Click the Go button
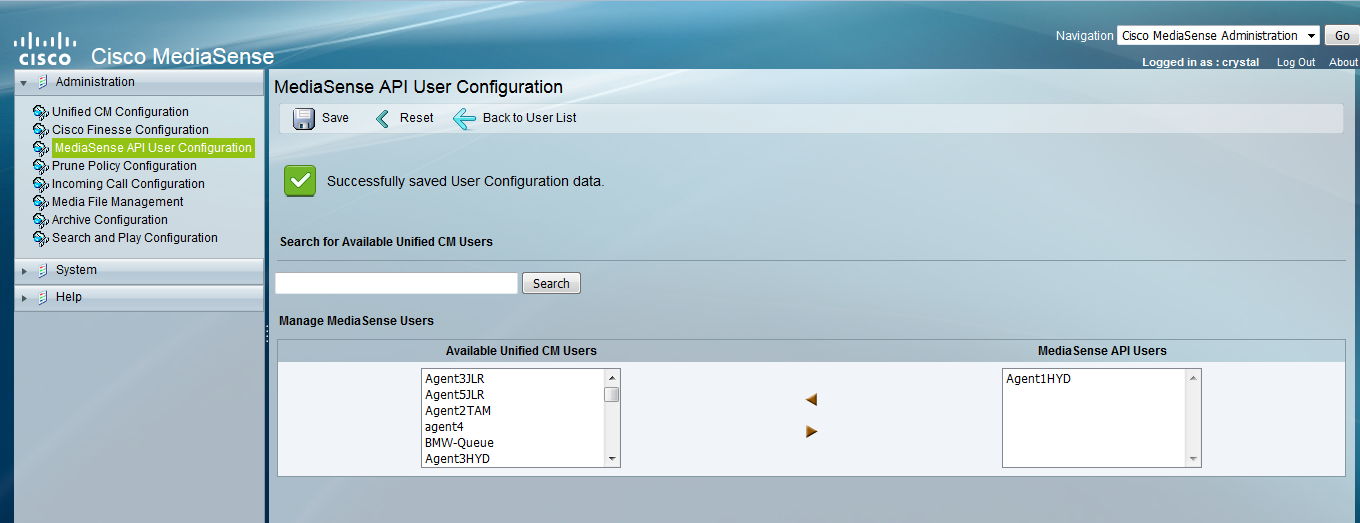This screenshot has width=1360, height=523. [x=1342, y=36]
